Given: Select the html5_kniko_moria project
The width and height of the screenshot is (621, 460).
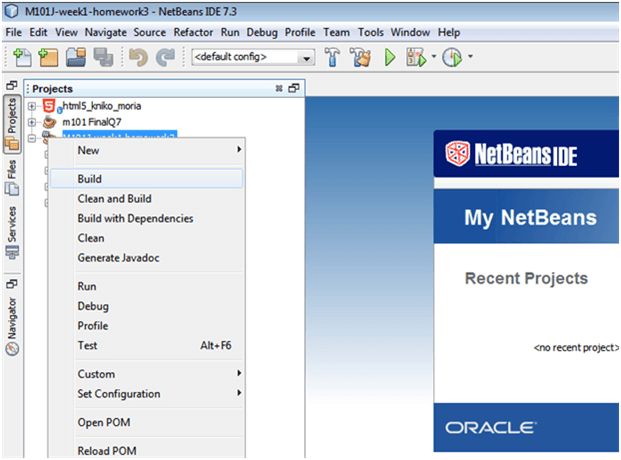Looking at the screenshot, I should 102,106.
